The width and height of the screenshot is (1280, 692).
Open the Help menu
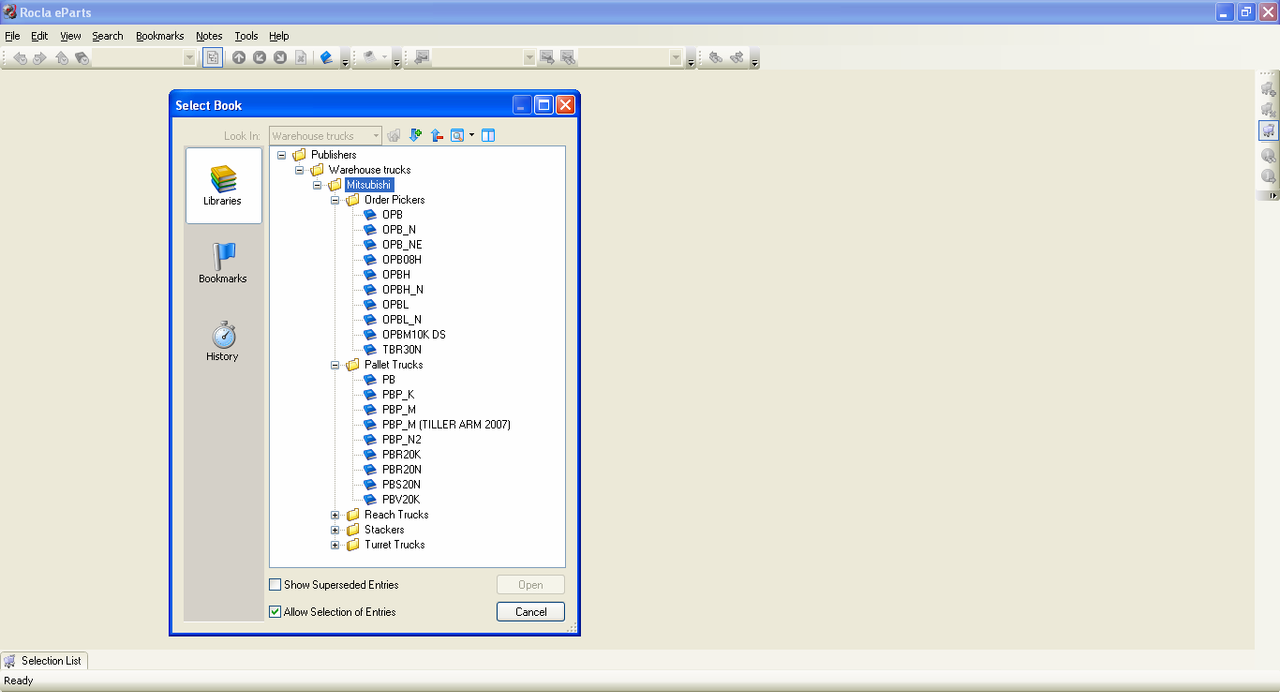(279, 36)
